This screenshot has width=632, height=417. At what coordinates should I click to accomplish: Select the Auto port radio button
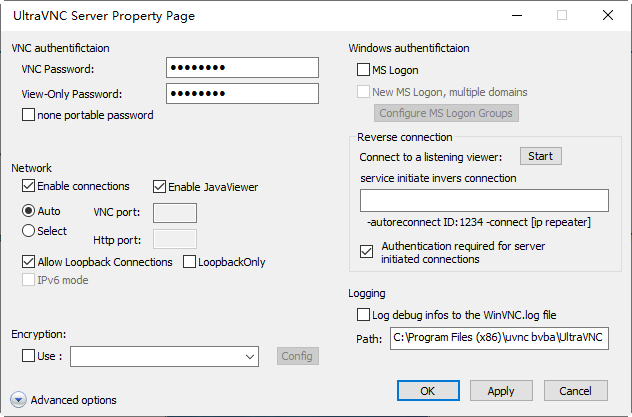click(28, 211)
